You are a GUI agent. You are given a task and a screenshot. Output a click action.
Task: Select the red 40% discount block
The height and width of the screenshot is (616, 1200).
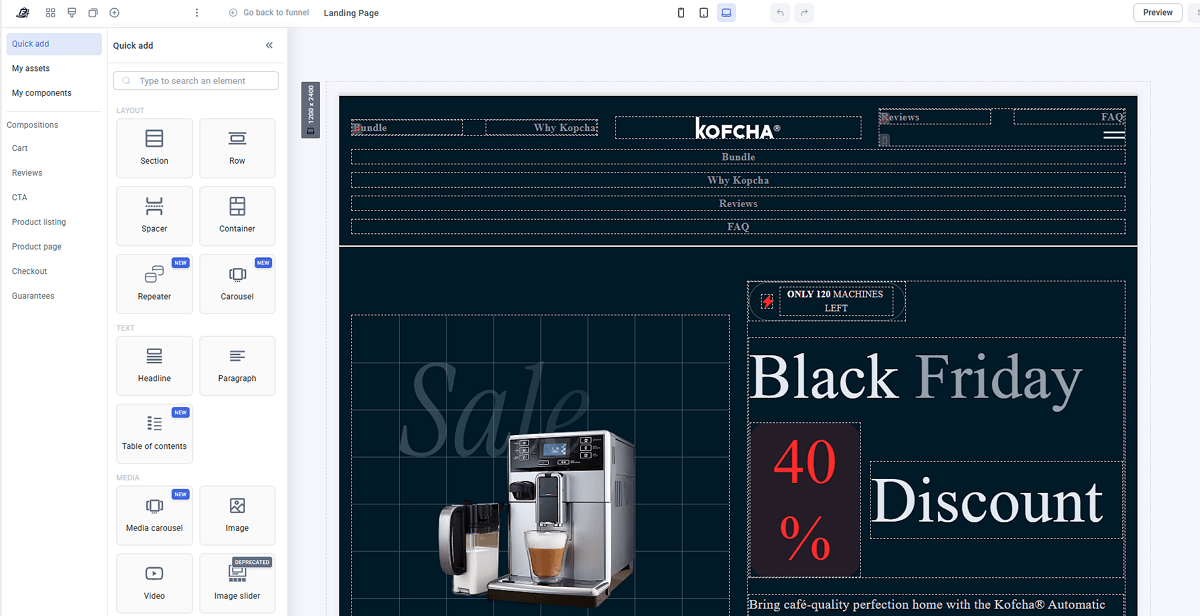coord(805,500)
